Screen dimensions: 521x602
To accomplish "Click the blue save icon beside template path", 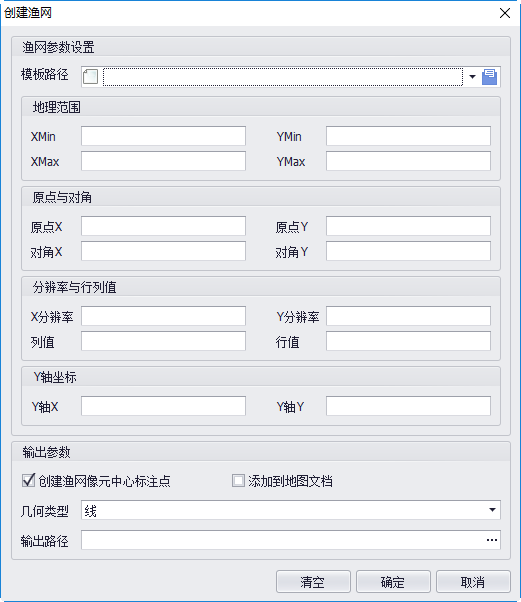I will pos(490,76).
